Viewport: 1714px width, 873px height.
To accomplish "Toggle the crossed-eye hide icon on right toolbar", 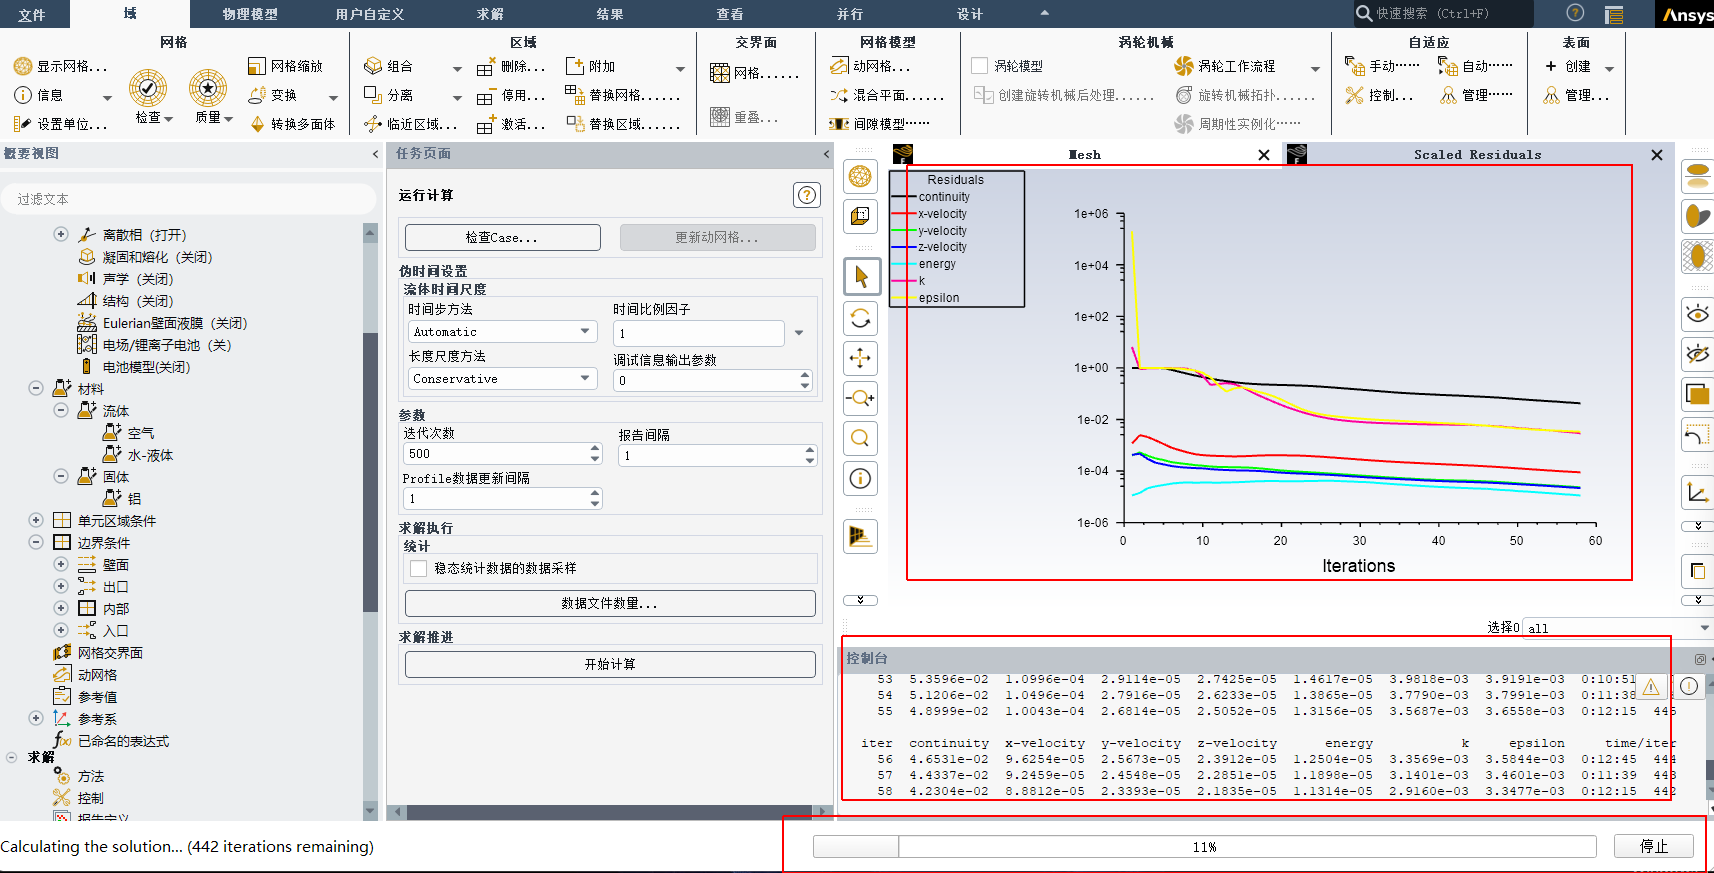I will click(x=1697, y=353).
